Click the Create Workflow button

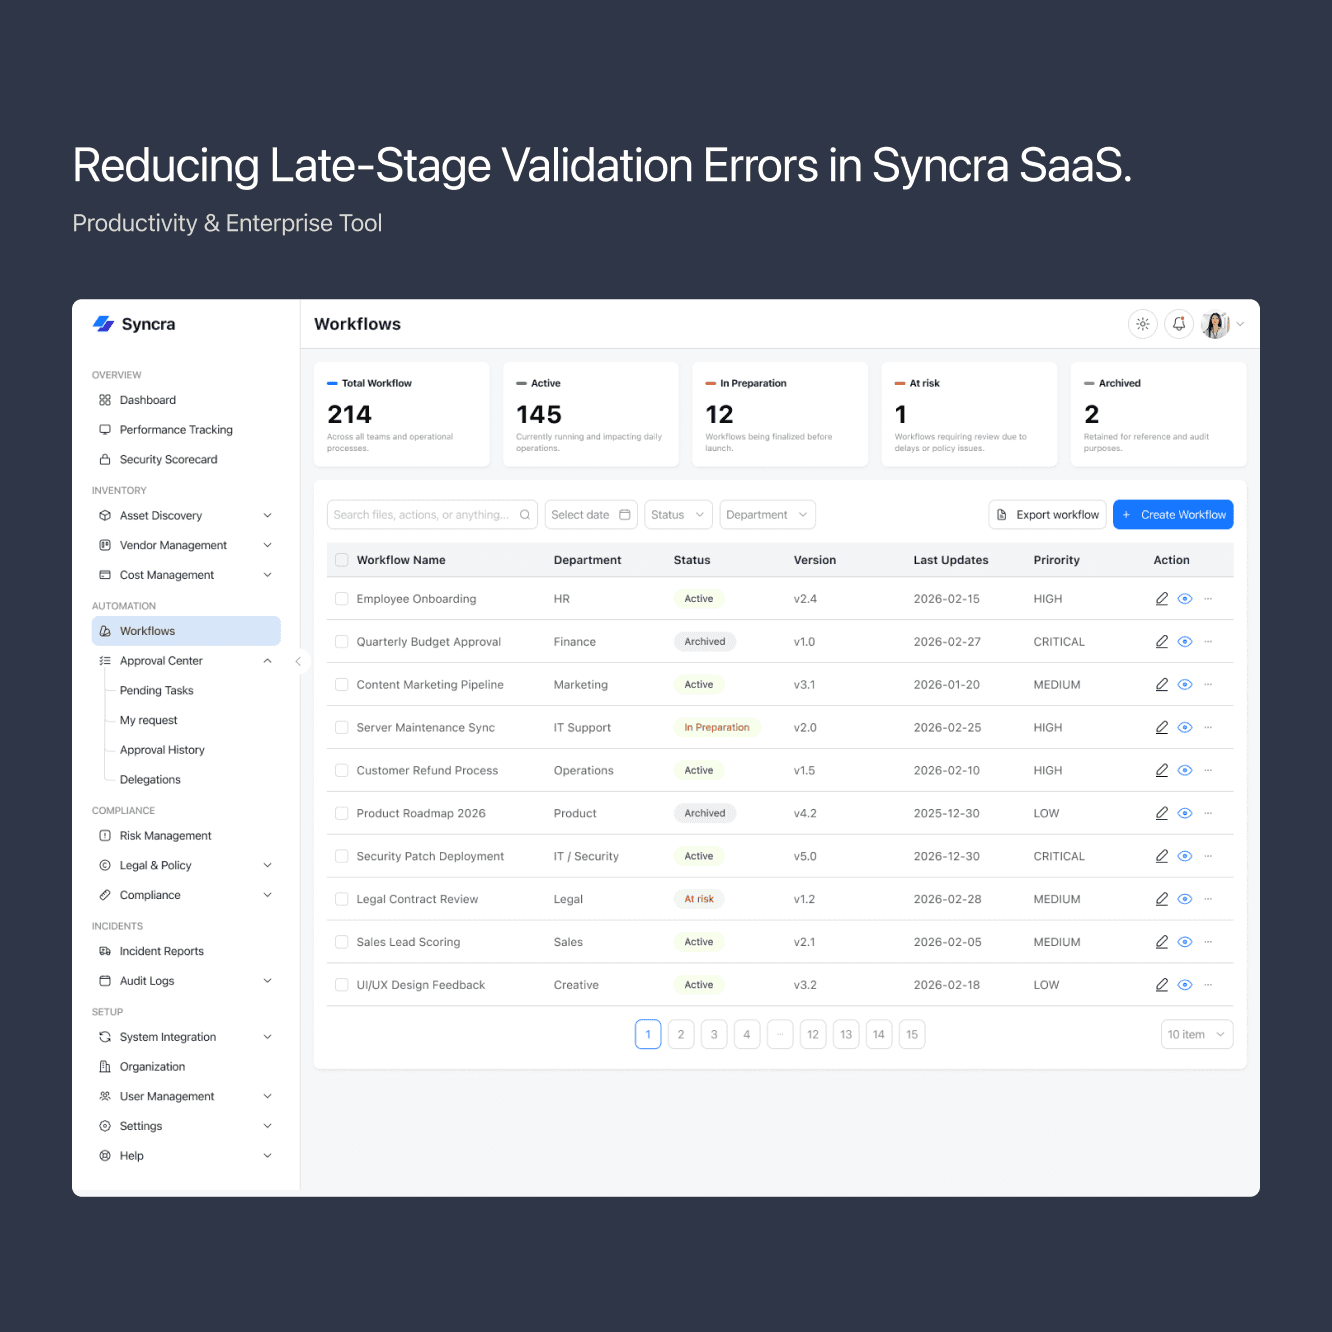pyautogui.click(x=1173, y=515)
